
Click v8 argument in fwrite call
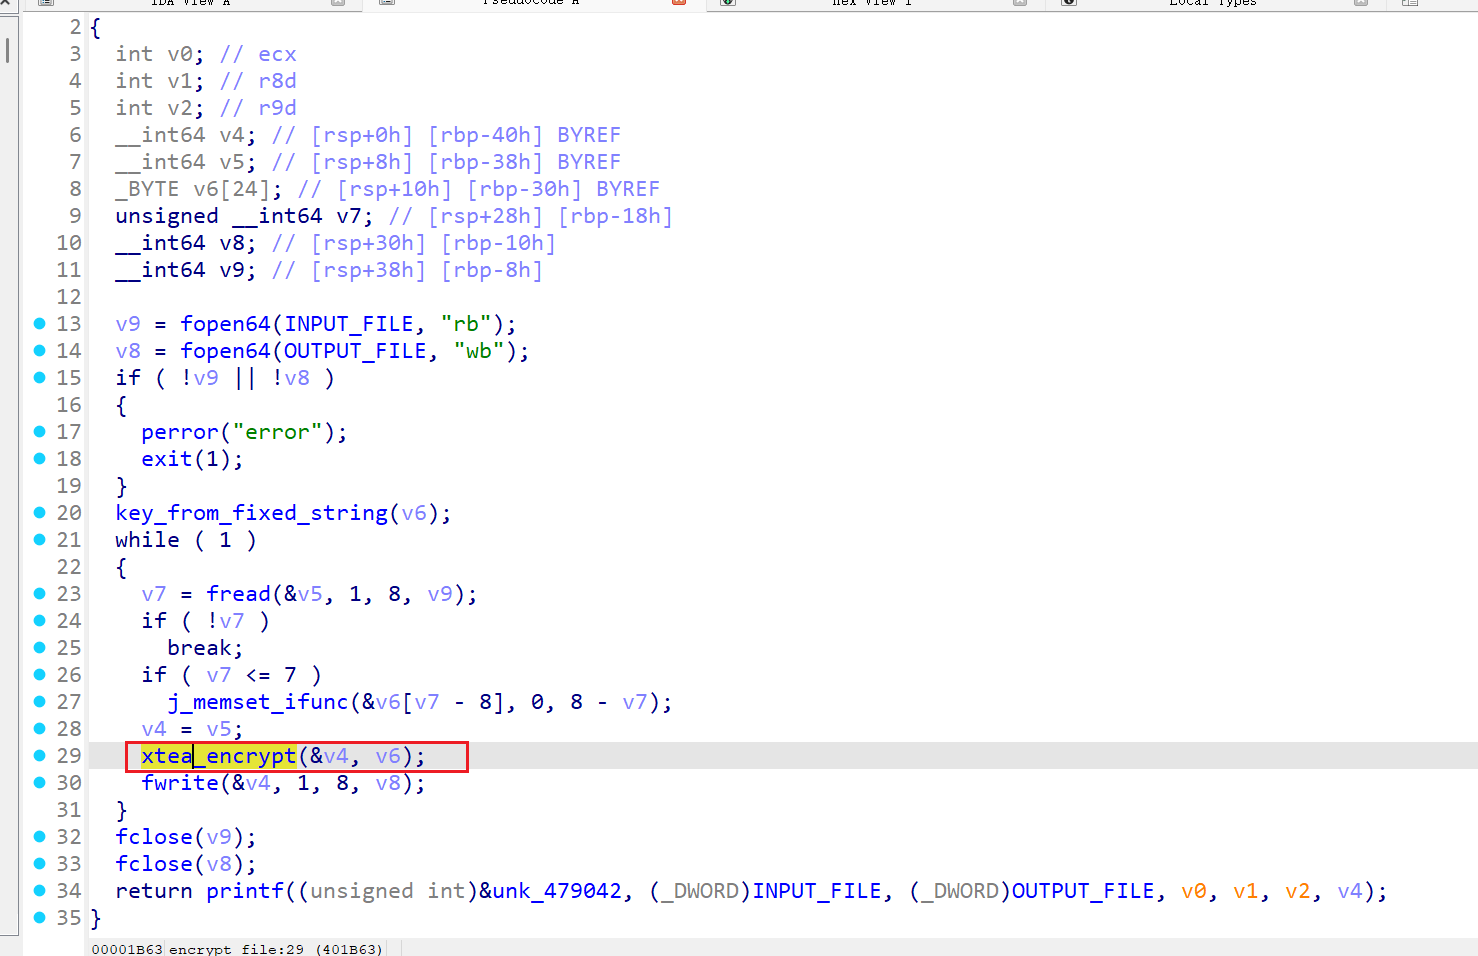[388, 783]
